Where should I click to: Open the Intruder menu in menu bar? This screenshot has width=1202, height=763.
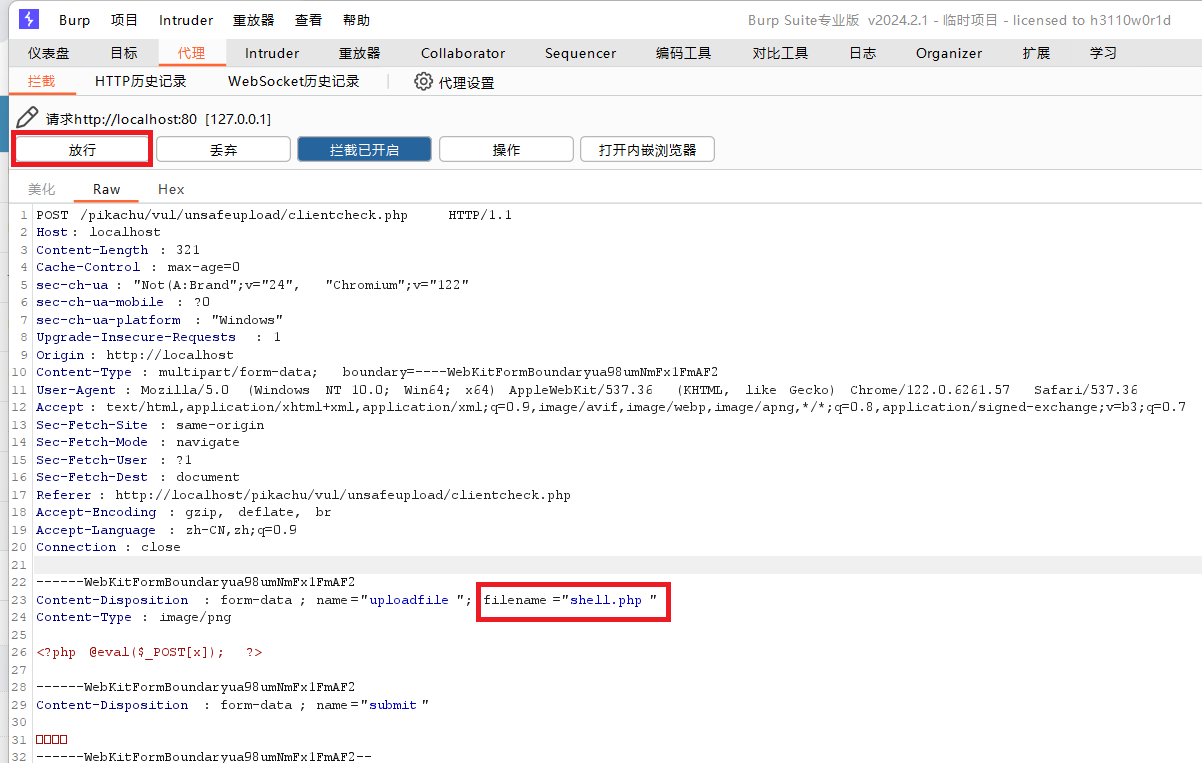tap(186, 20)
